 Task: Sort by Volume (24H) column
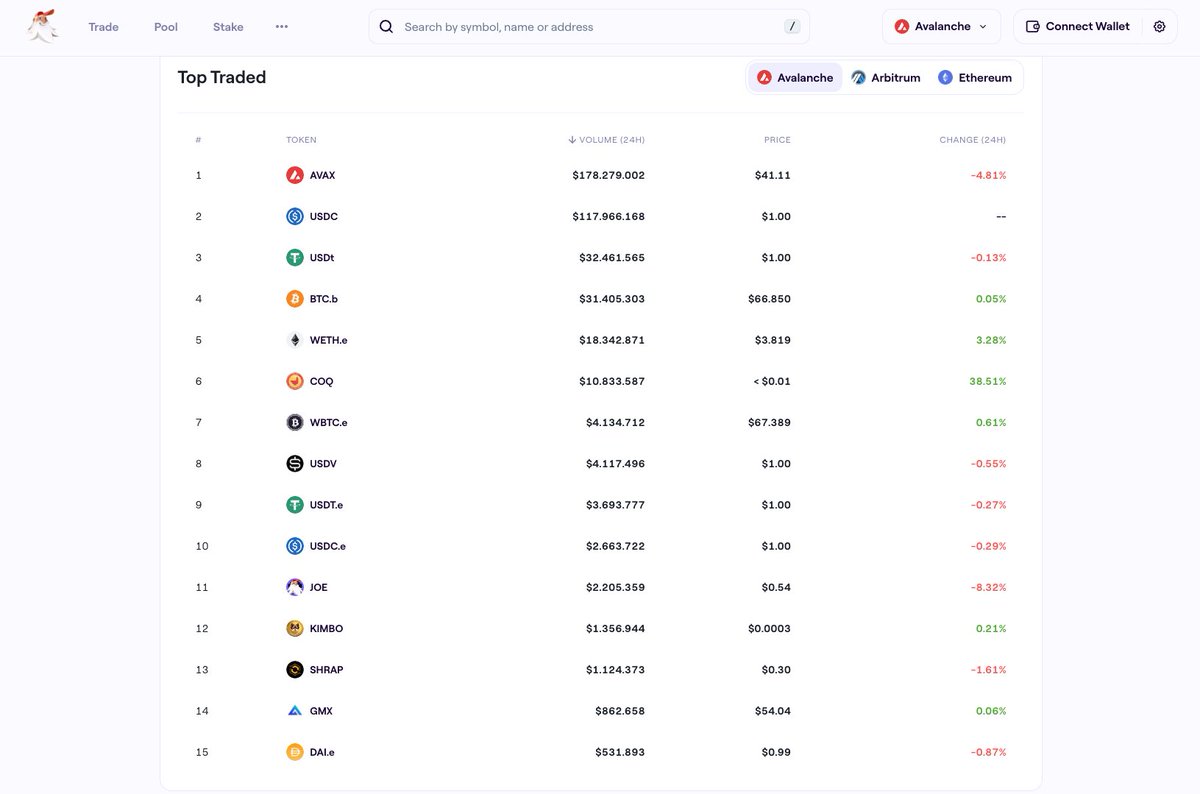(606, 140)
